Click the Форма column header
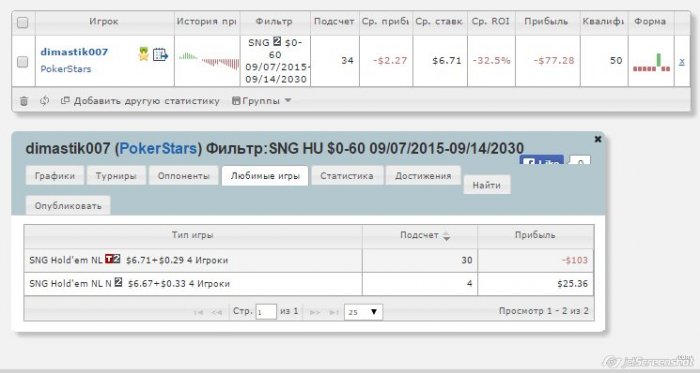 pos(650,21)
